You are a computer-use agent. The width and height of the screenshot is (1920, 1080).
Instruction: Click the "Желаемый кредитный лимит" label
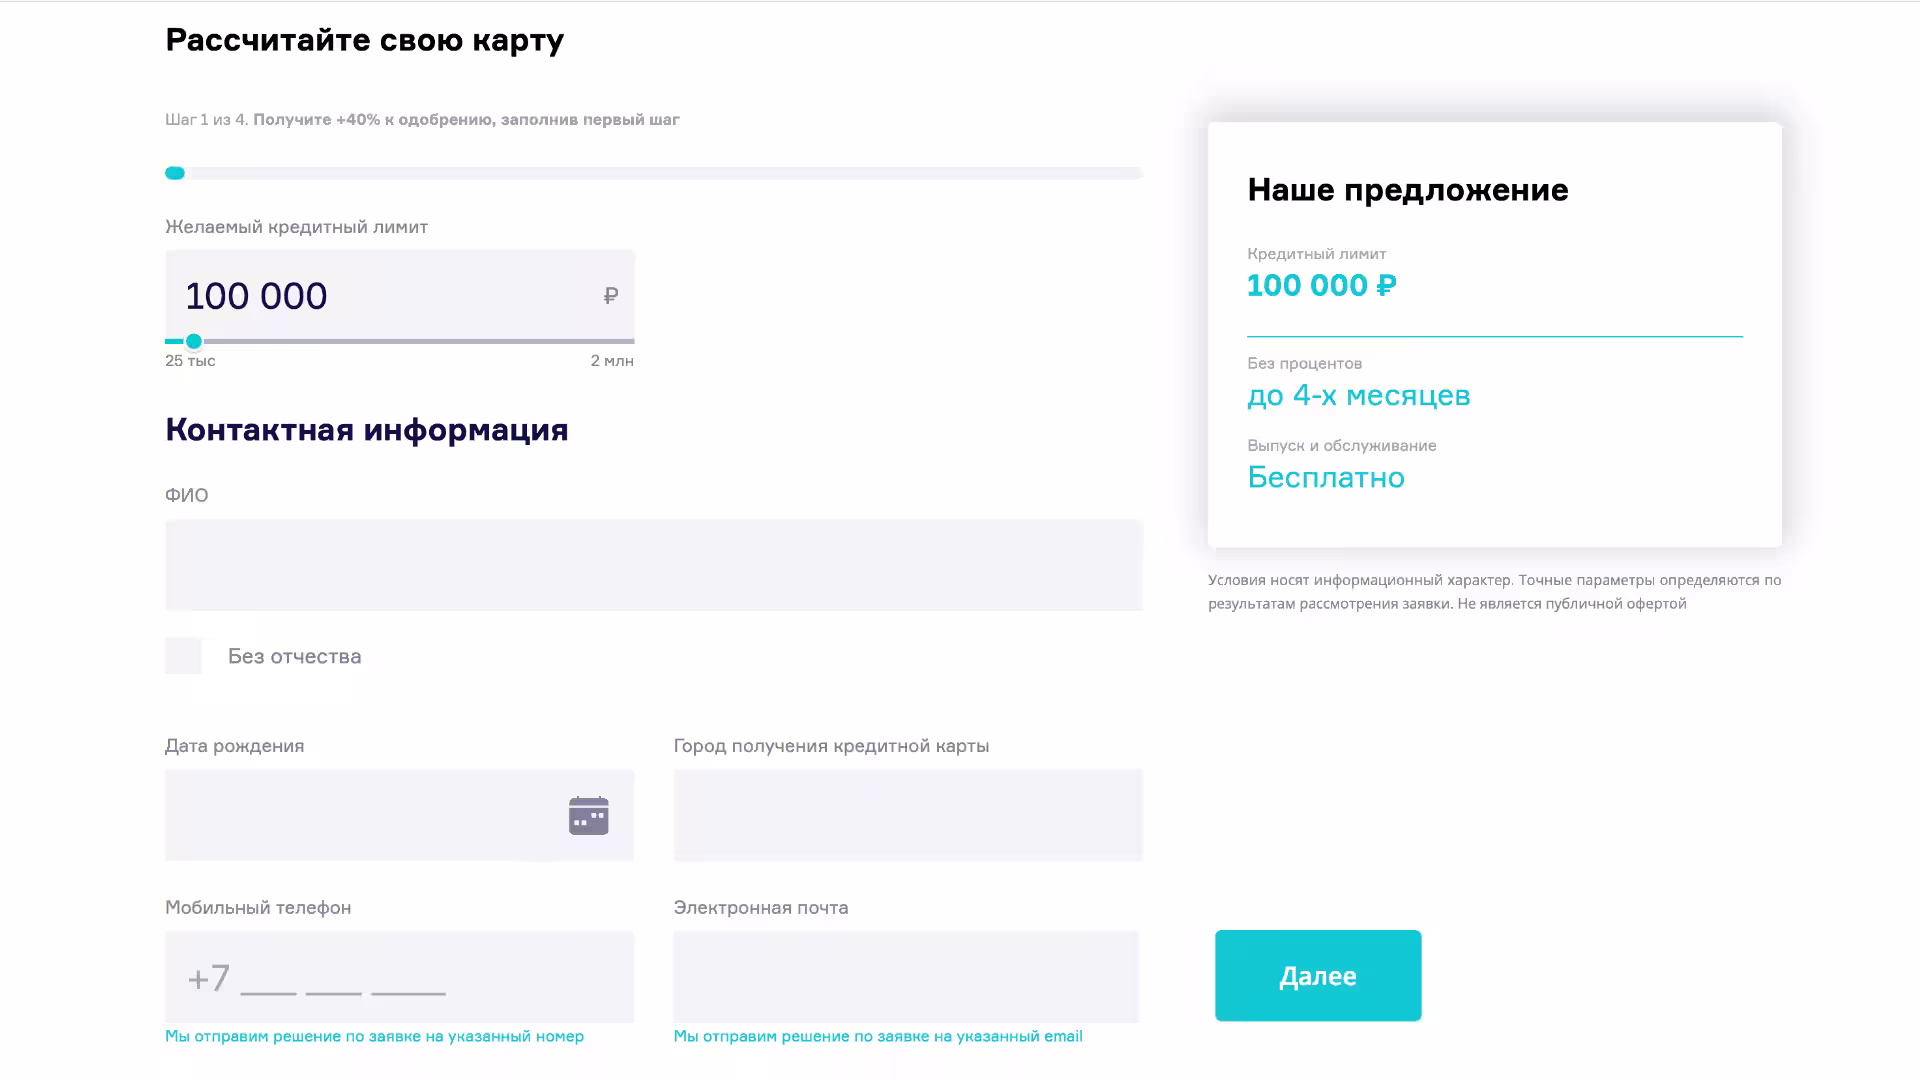(x=296, y=227)
